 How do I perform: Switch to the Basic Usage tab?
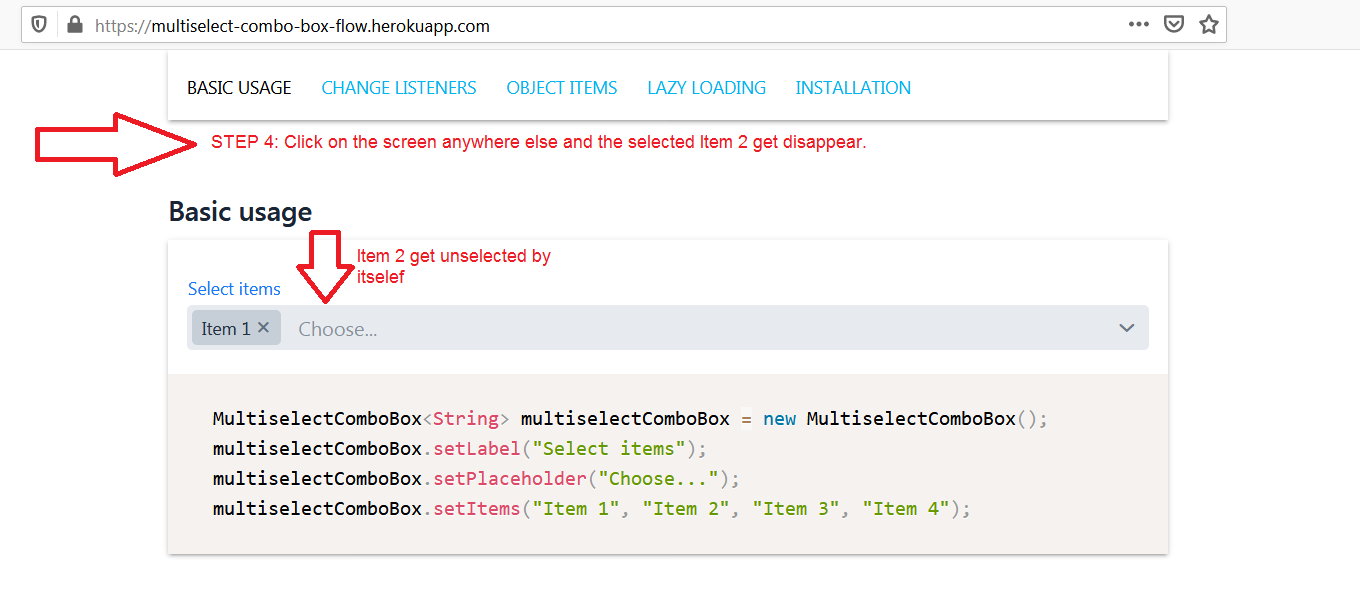(239, 88)
